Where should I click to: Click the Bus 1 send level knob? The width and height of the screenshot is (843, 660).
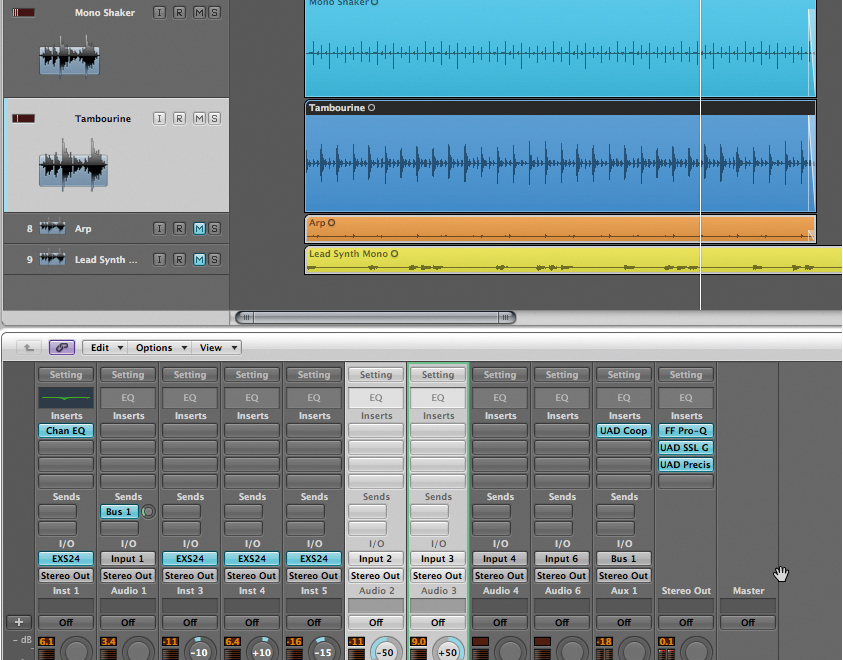[x=148, y=512]
